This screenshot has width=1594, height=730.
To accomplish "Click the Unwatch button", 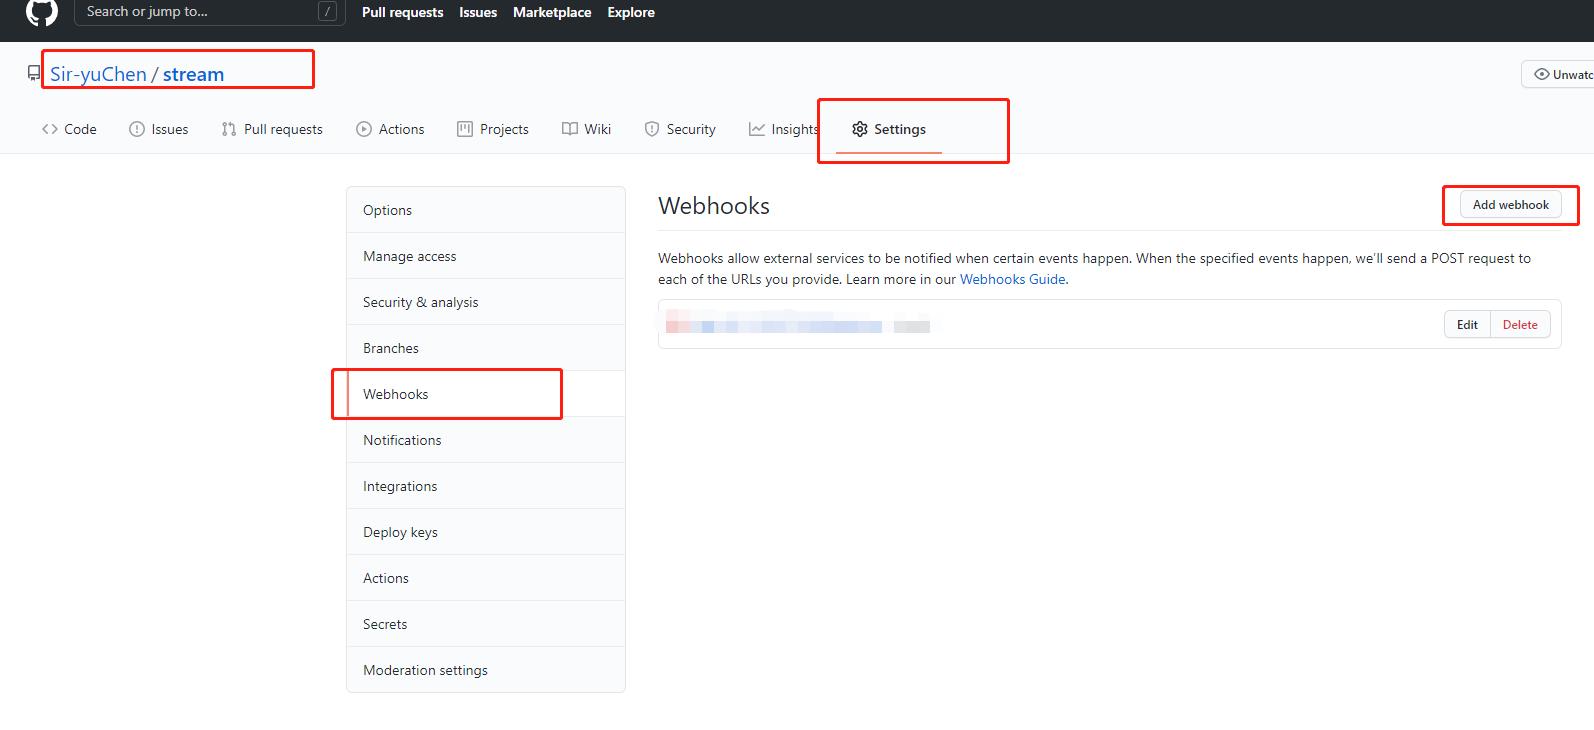I will [x=1558, y=74].
